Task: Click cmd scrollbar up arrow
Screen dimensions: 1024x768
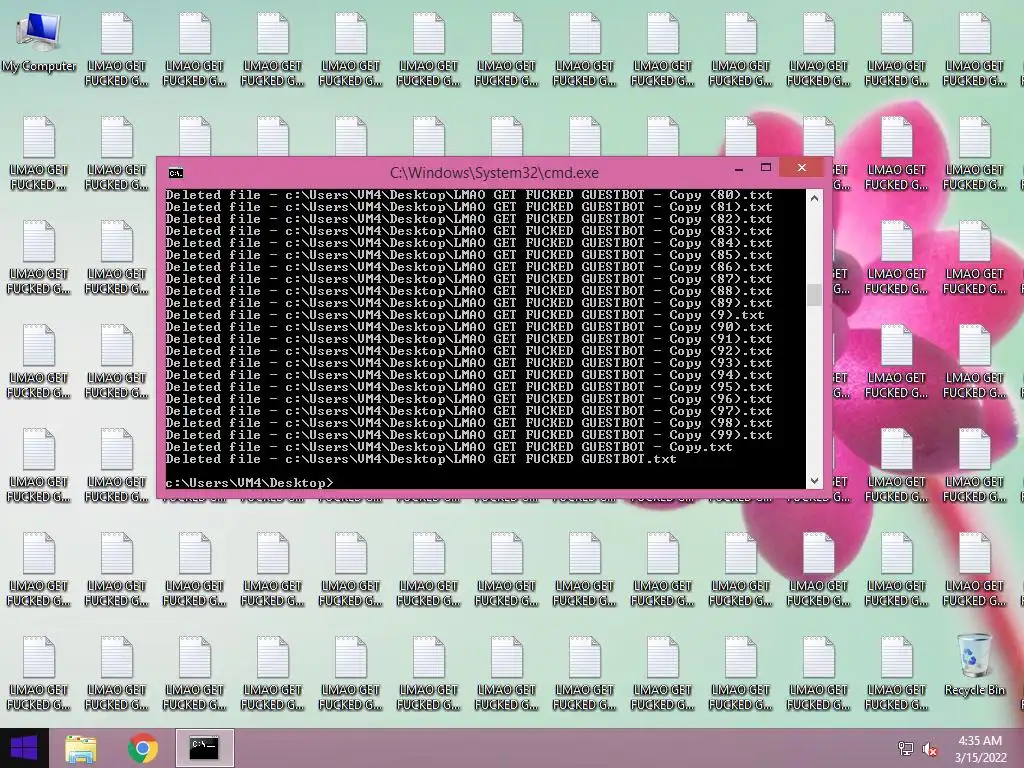Action: coord(814,198)
